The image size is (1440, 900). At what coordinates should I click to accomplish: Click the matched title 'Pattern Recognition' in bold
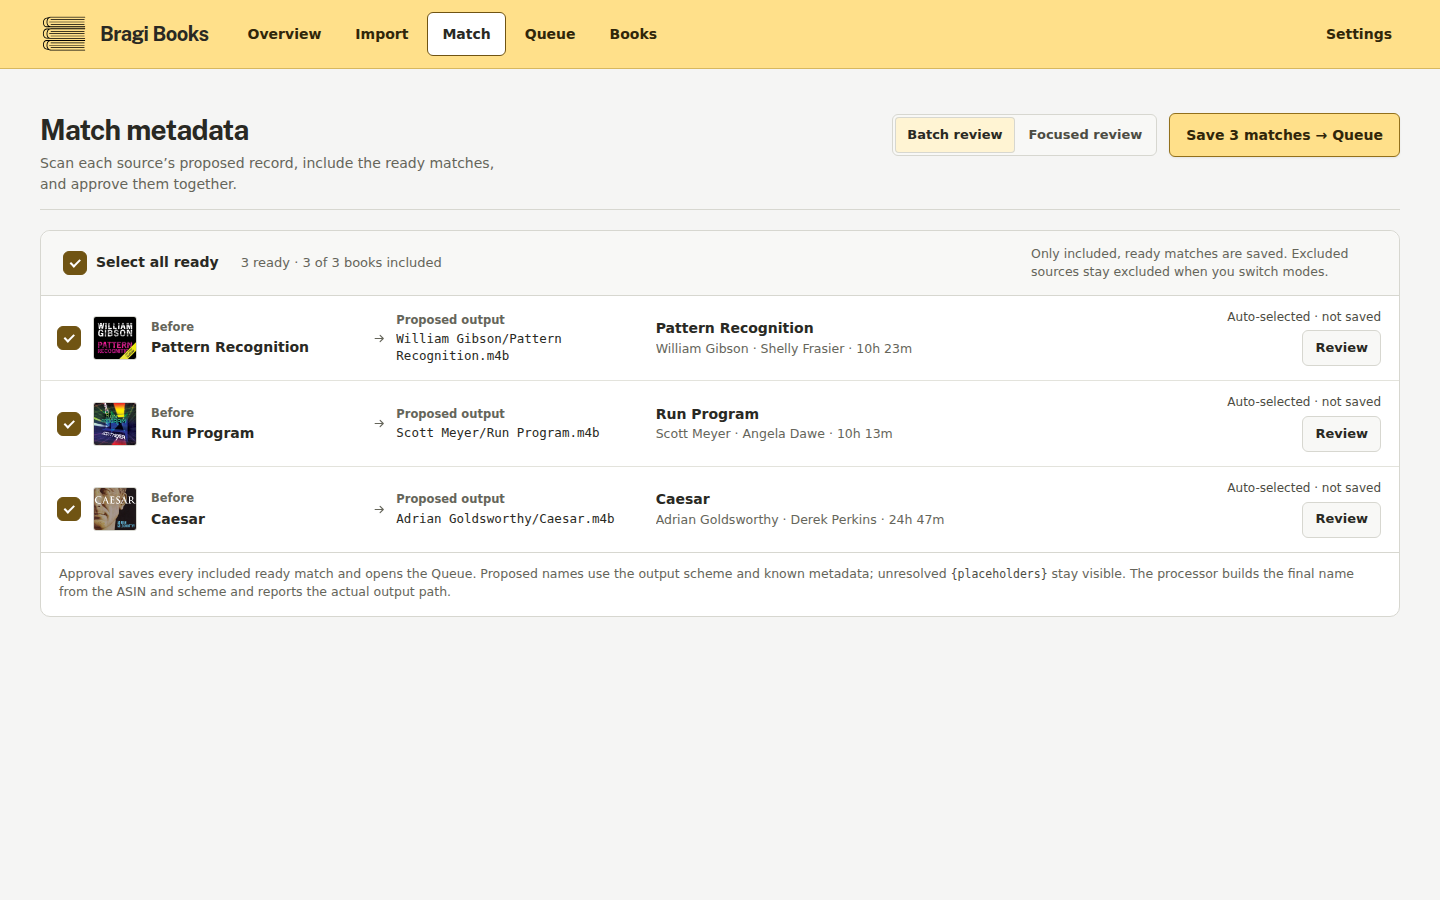735,328
